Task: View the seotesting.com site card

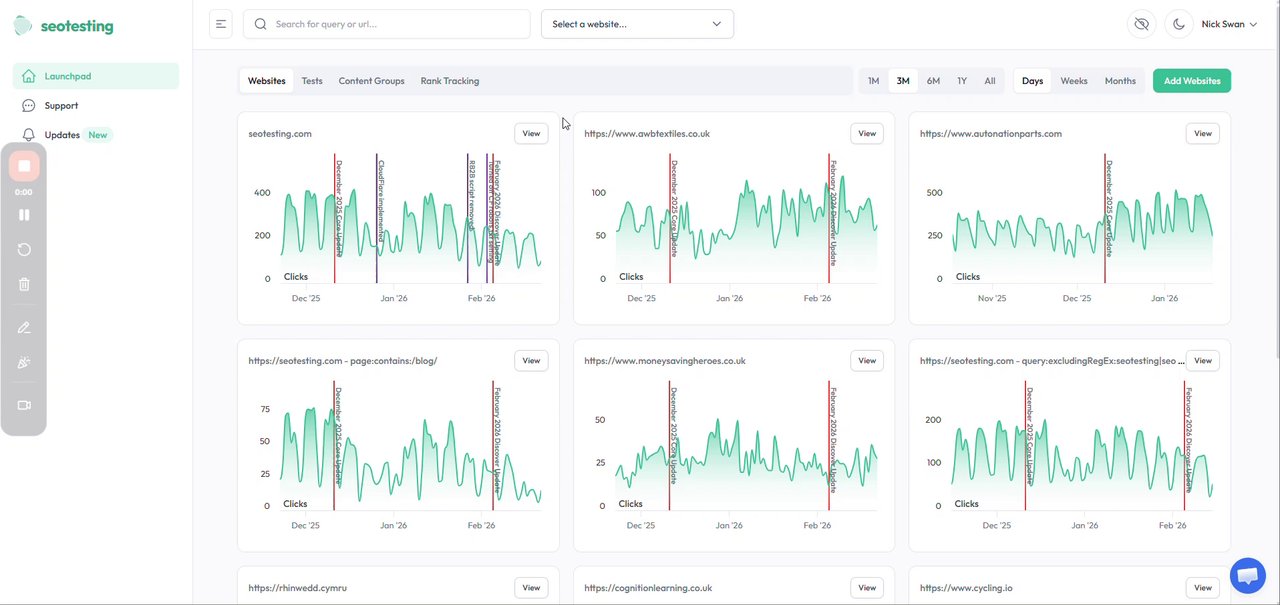Action: pos(531,133)
